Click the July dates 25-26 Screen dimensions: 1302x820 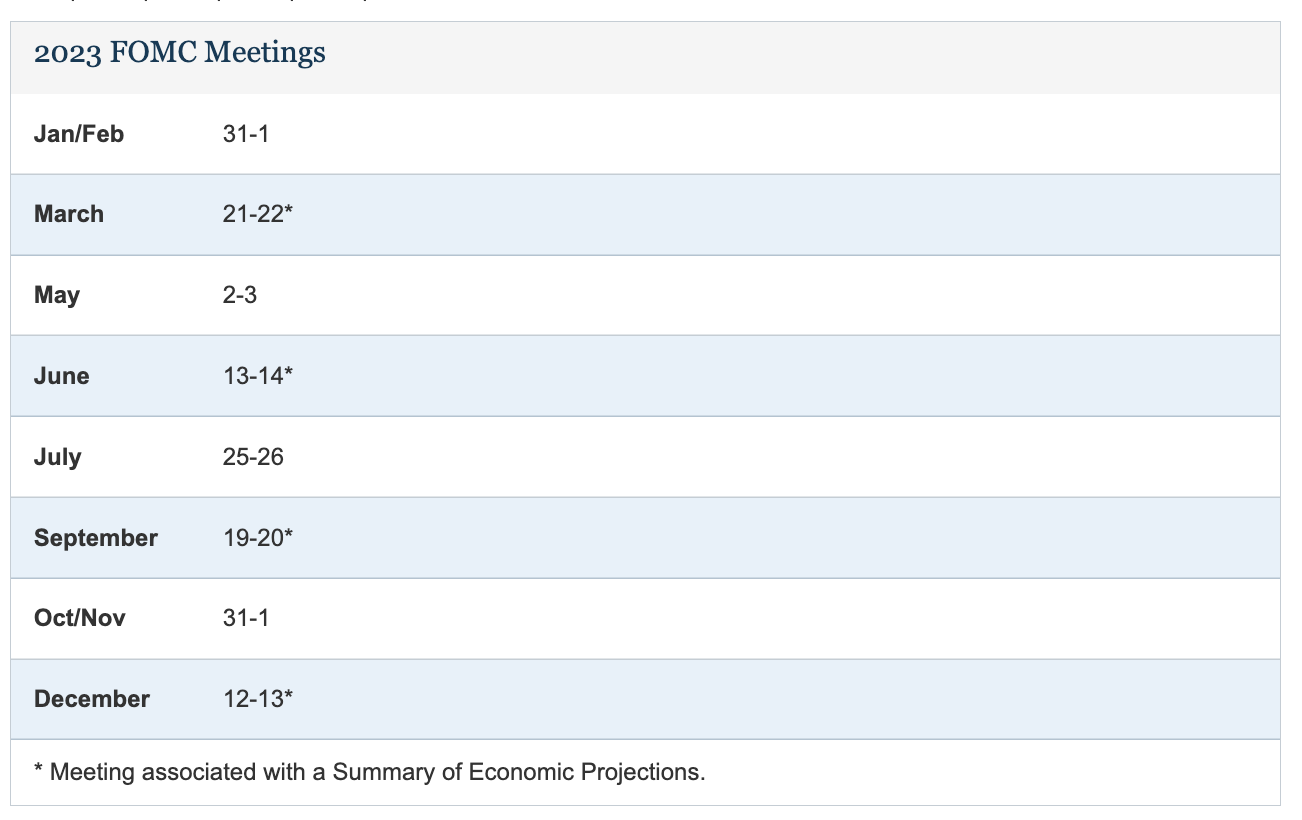(253, 457)
